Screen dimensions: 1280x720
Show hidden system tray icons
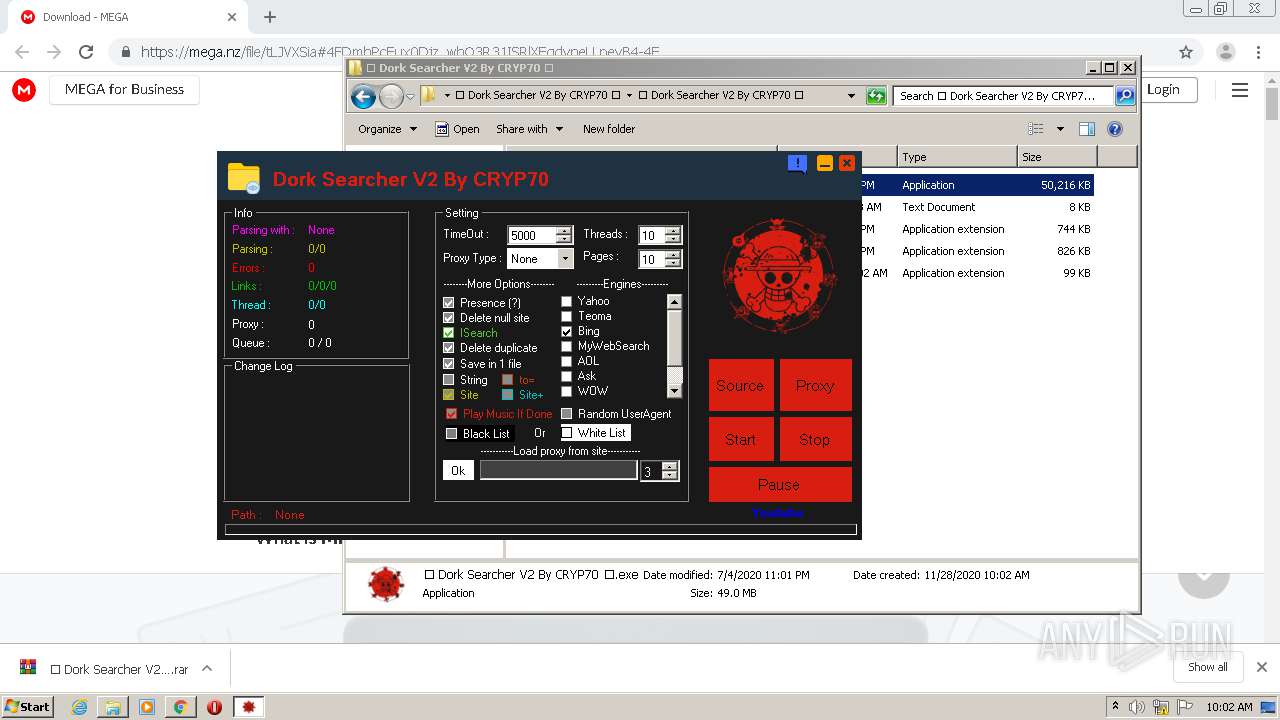click(1116, 707)
